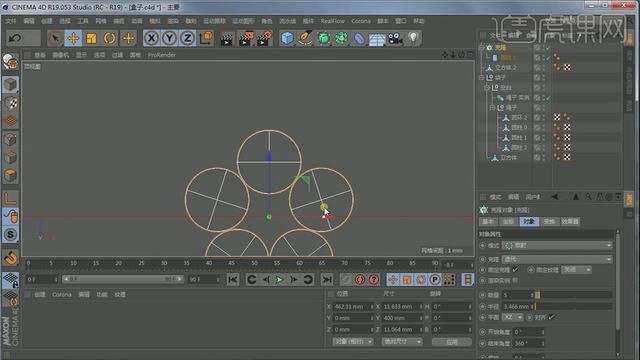Screen dimensions: 640x360
Task: Open the spline Pen tool icon
Action: 305,38
